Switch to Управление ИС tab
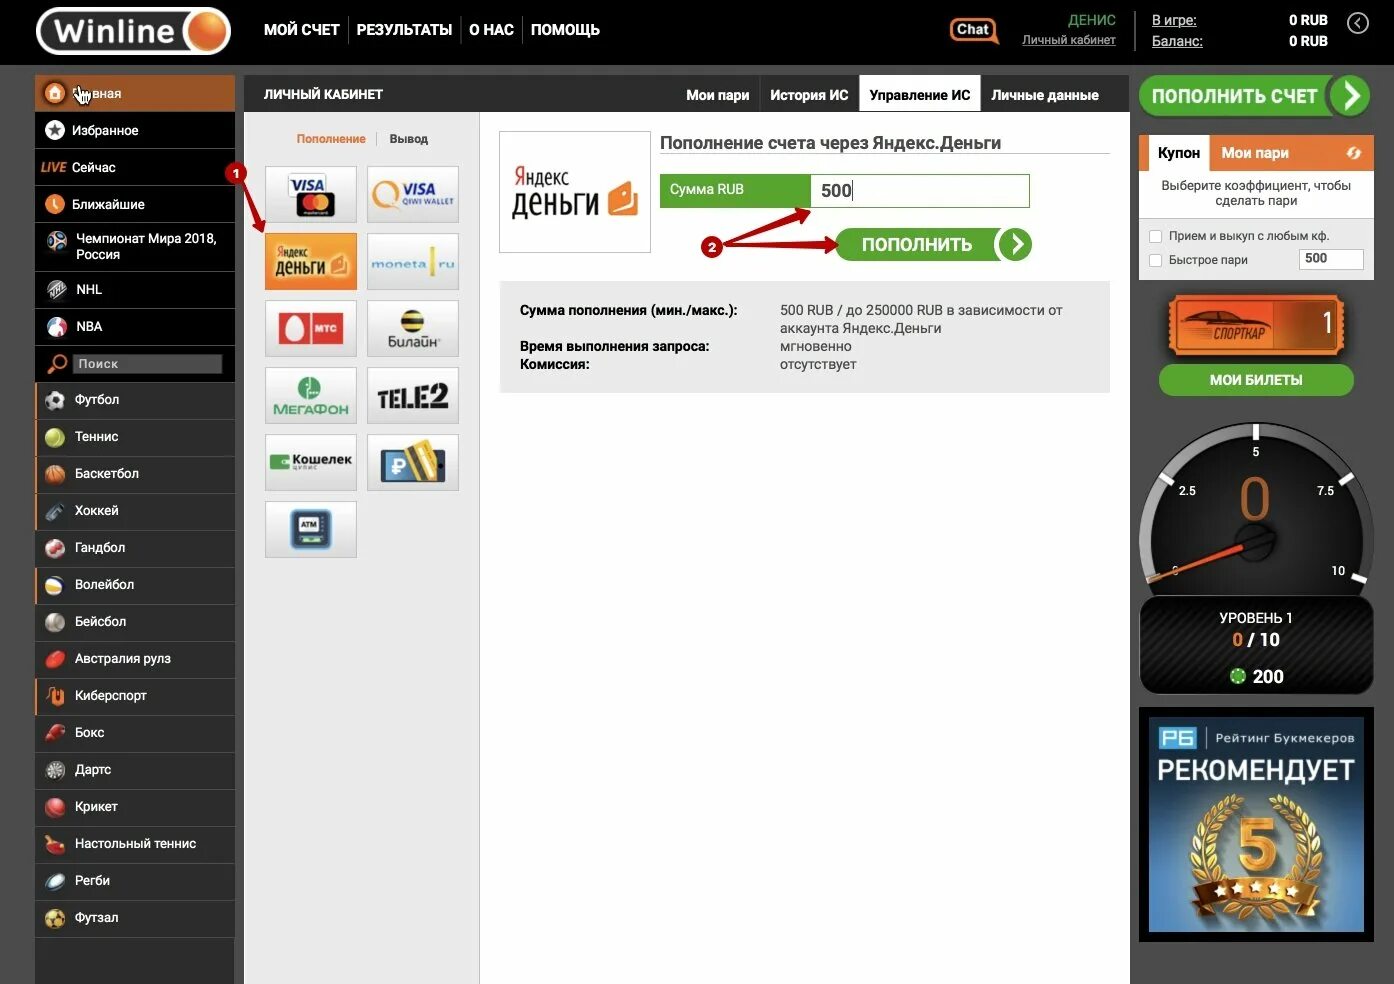Viewport: 1394px width, 984px height. [x=920, y=95]
